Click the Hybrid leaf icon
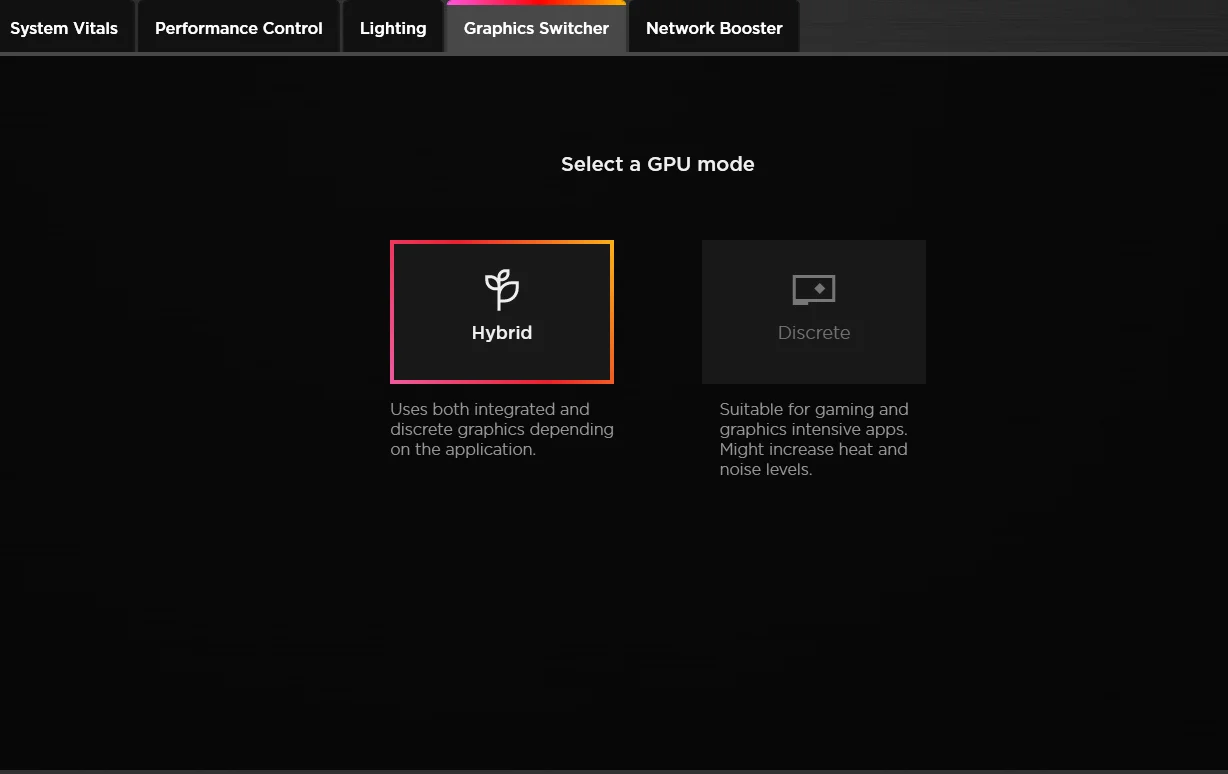The width and height of the screenshot is (1228, 774). 502,290
